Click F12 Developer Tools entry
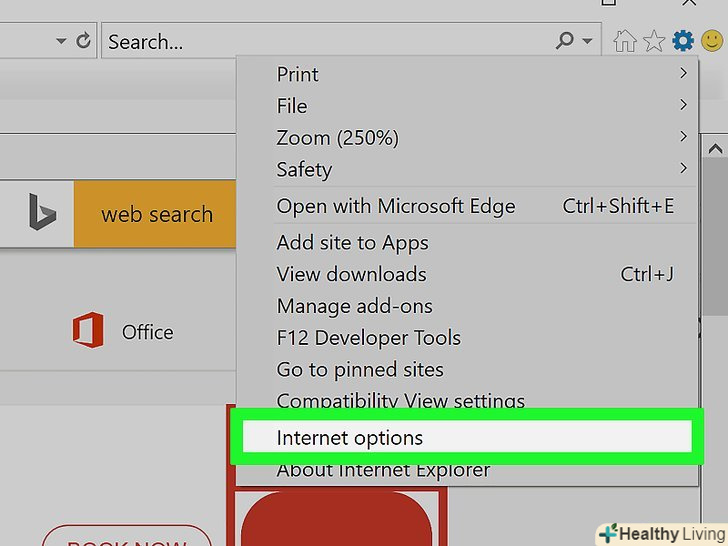Screen dimensions: 728x546 coord(368,338)
